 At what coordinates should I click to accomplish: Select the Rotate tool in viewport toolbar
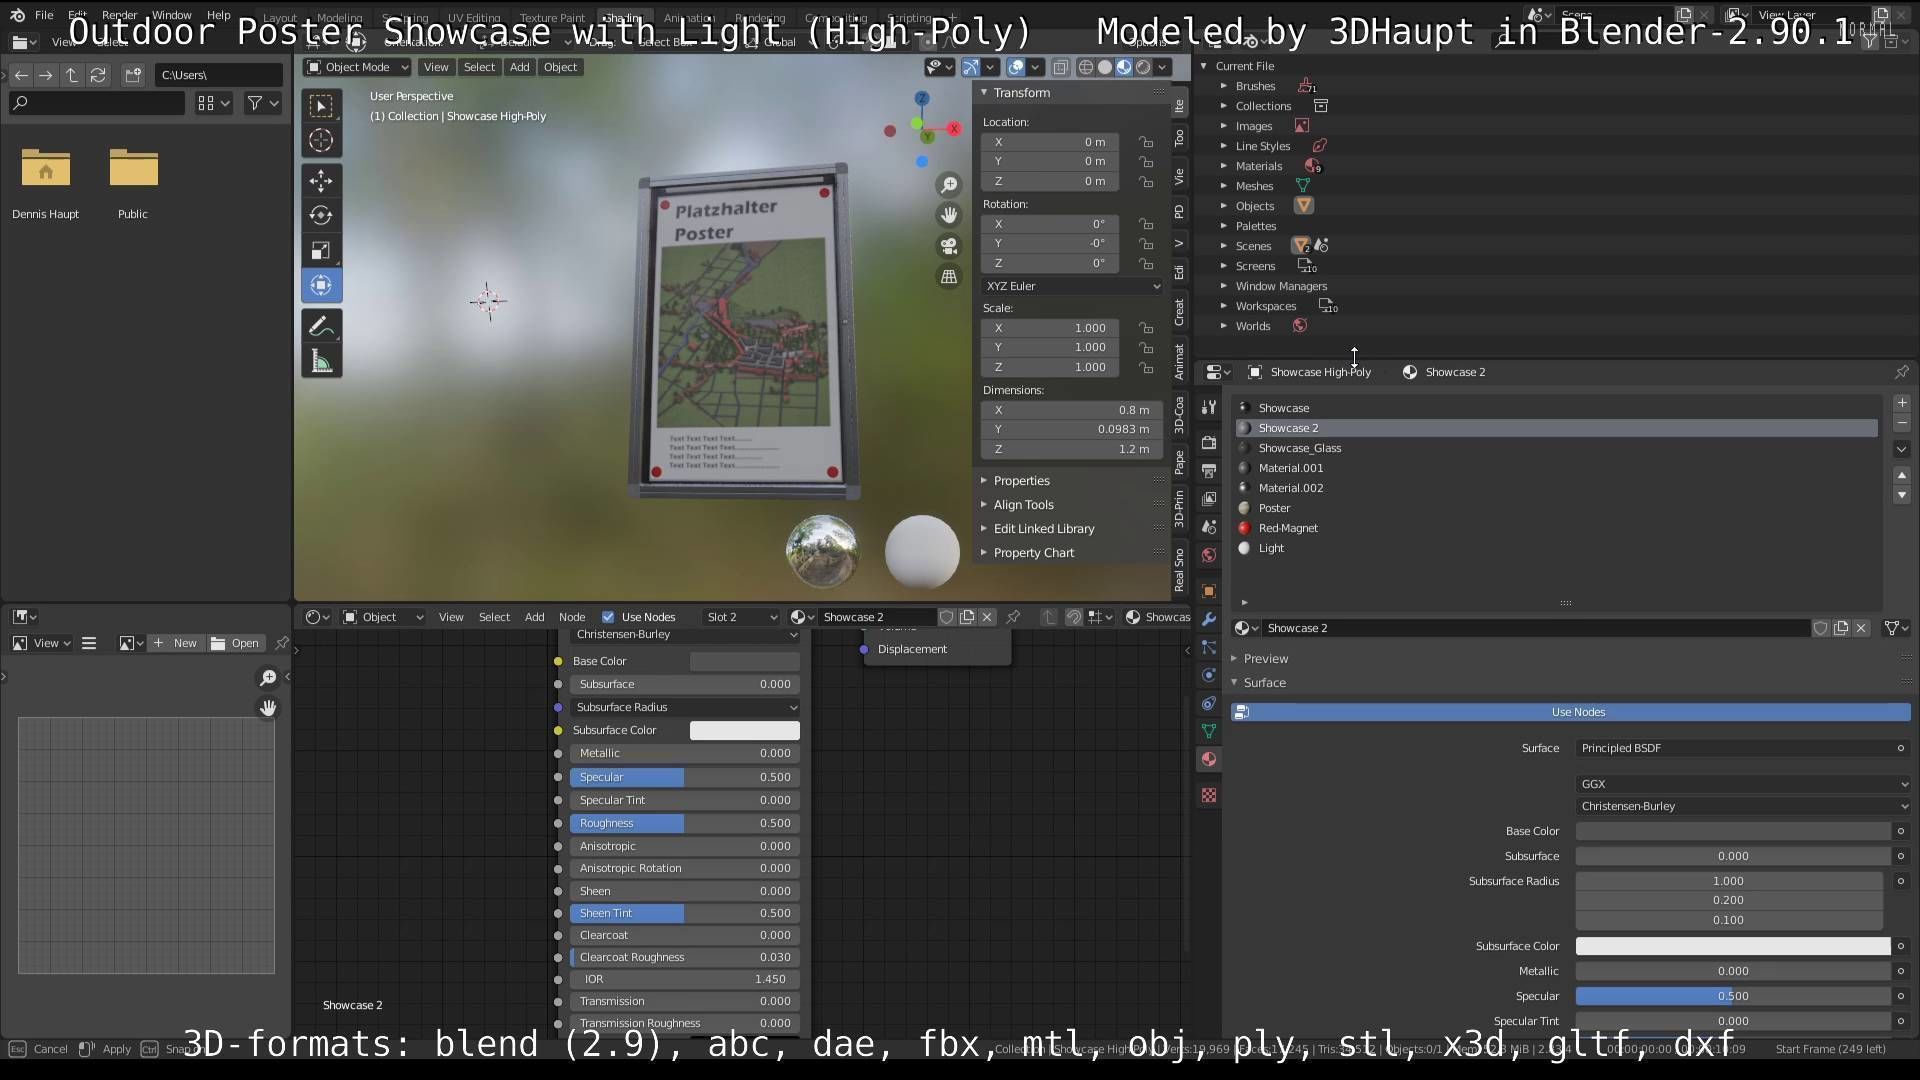(321, 215)
